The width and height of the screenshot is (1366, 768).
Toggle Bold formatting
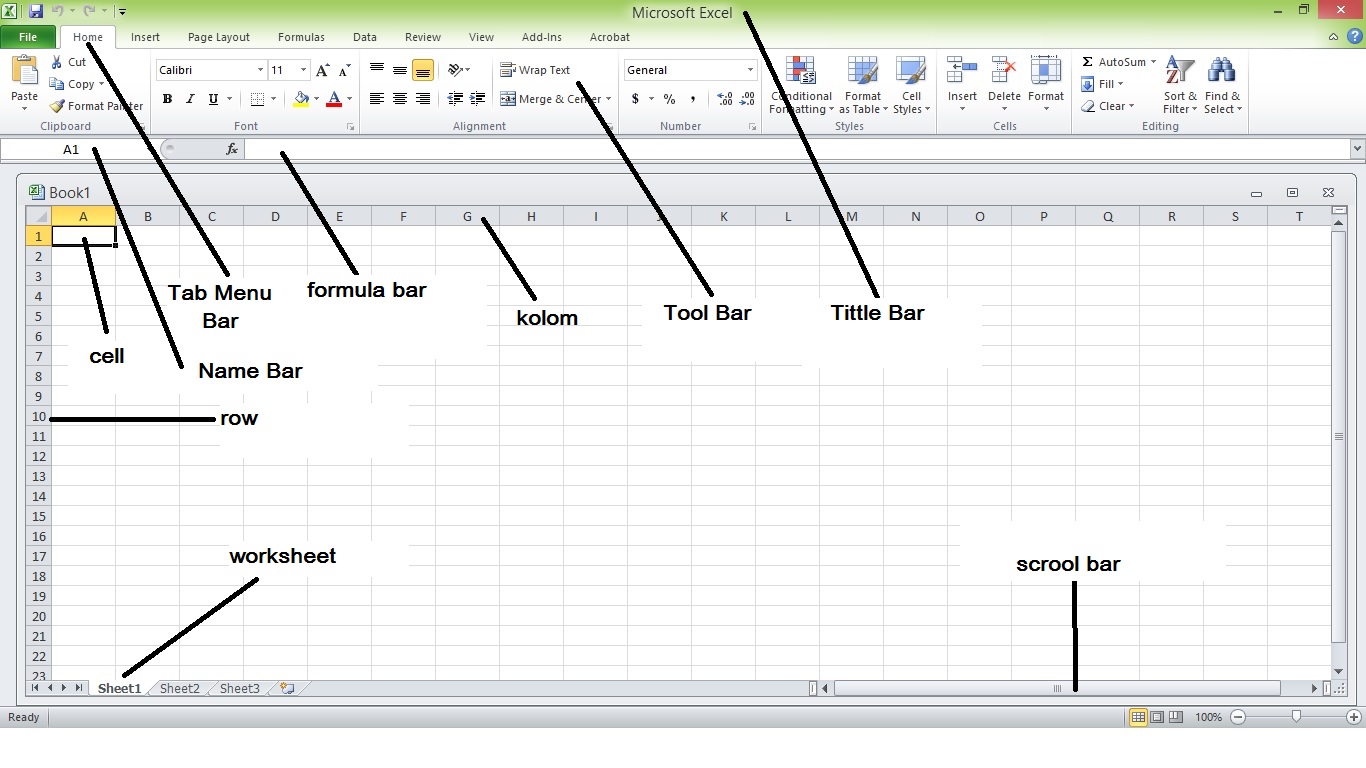(x=167, y=99)
